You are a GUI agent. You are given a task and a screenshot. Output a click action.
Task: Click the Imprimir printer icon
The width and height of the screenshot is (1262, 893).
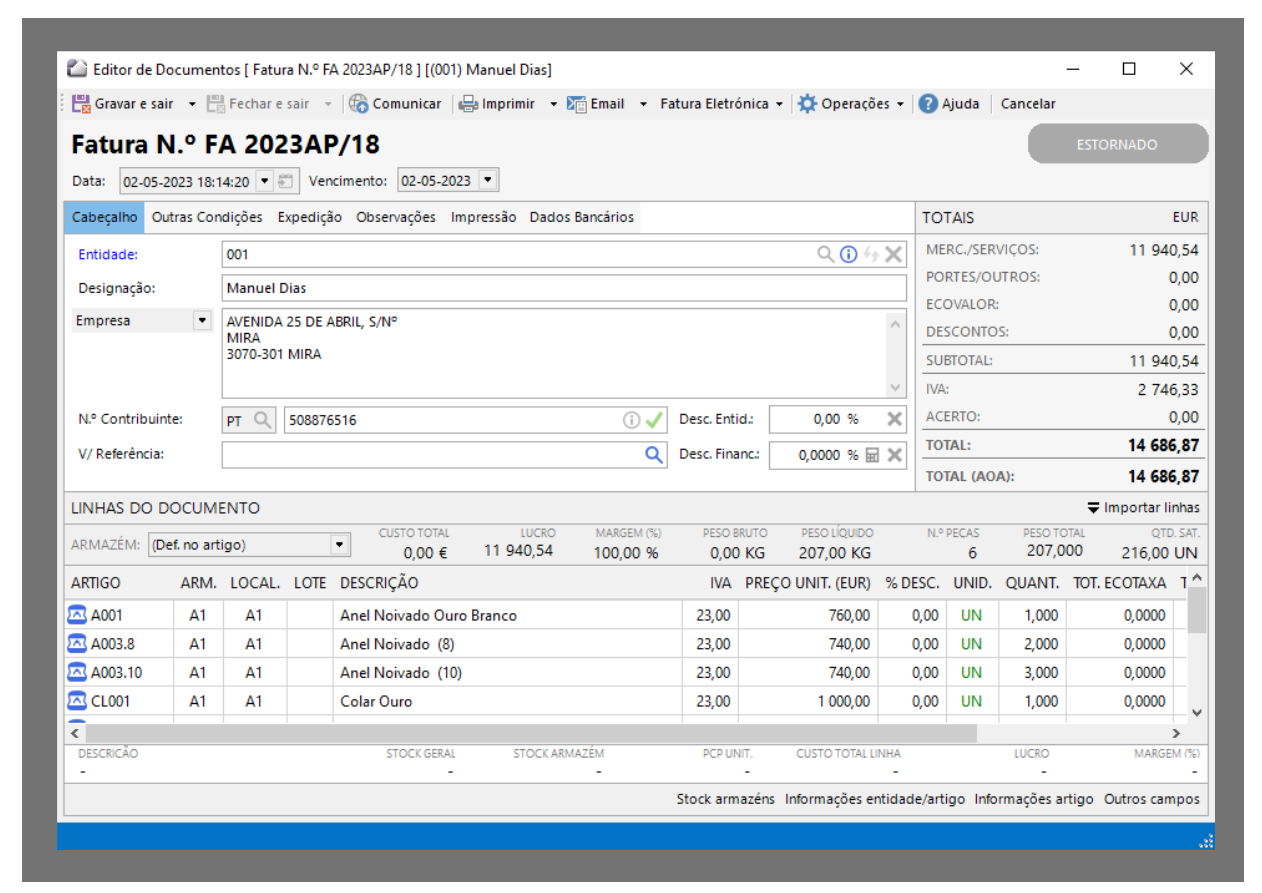[x=468, y=104]
